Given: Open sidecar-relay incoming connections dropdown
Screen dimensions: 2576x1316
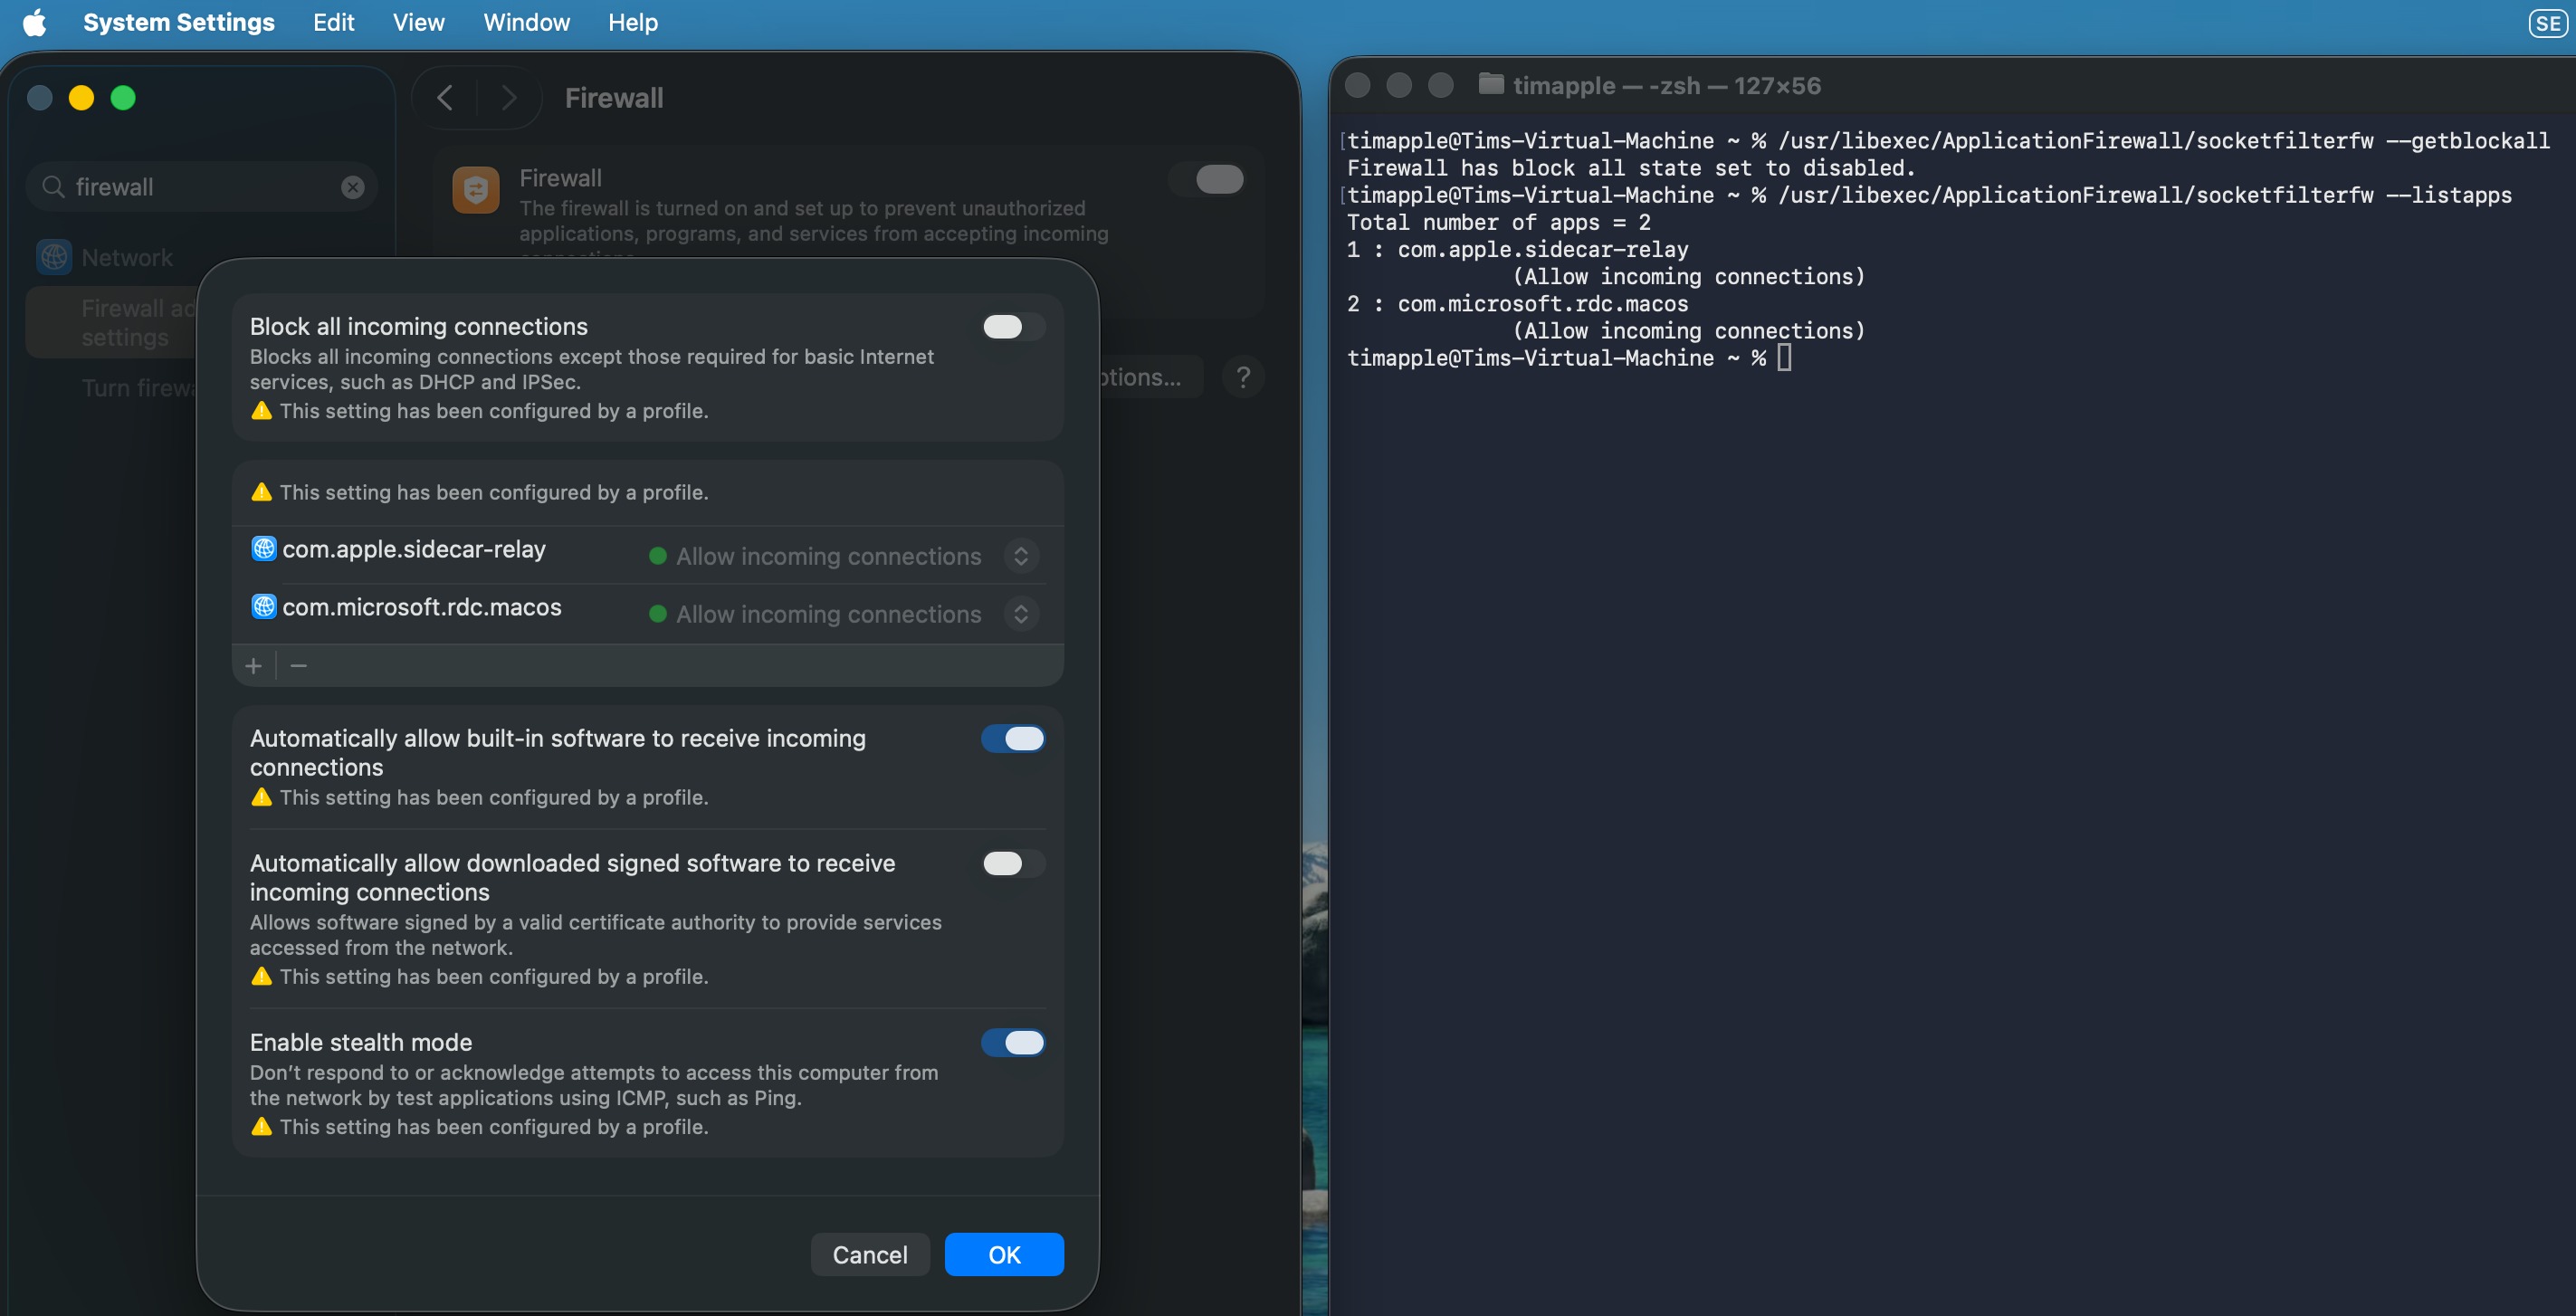Looking at the screenshot, I should click(1020, 556).
